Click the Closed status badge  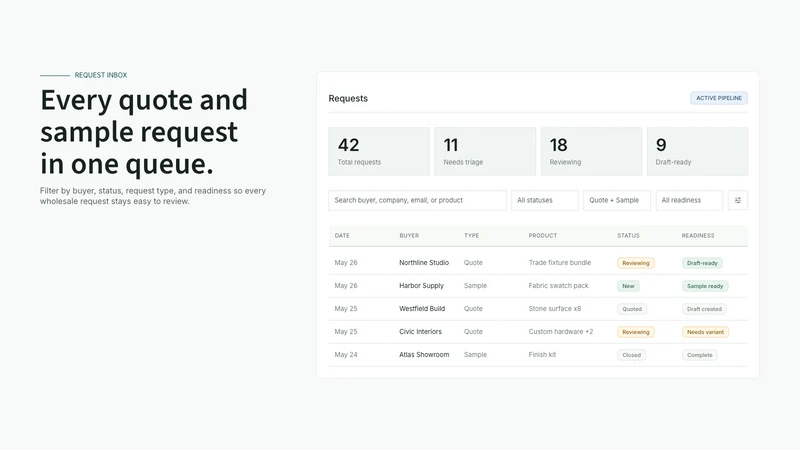[x=631, y=355]
